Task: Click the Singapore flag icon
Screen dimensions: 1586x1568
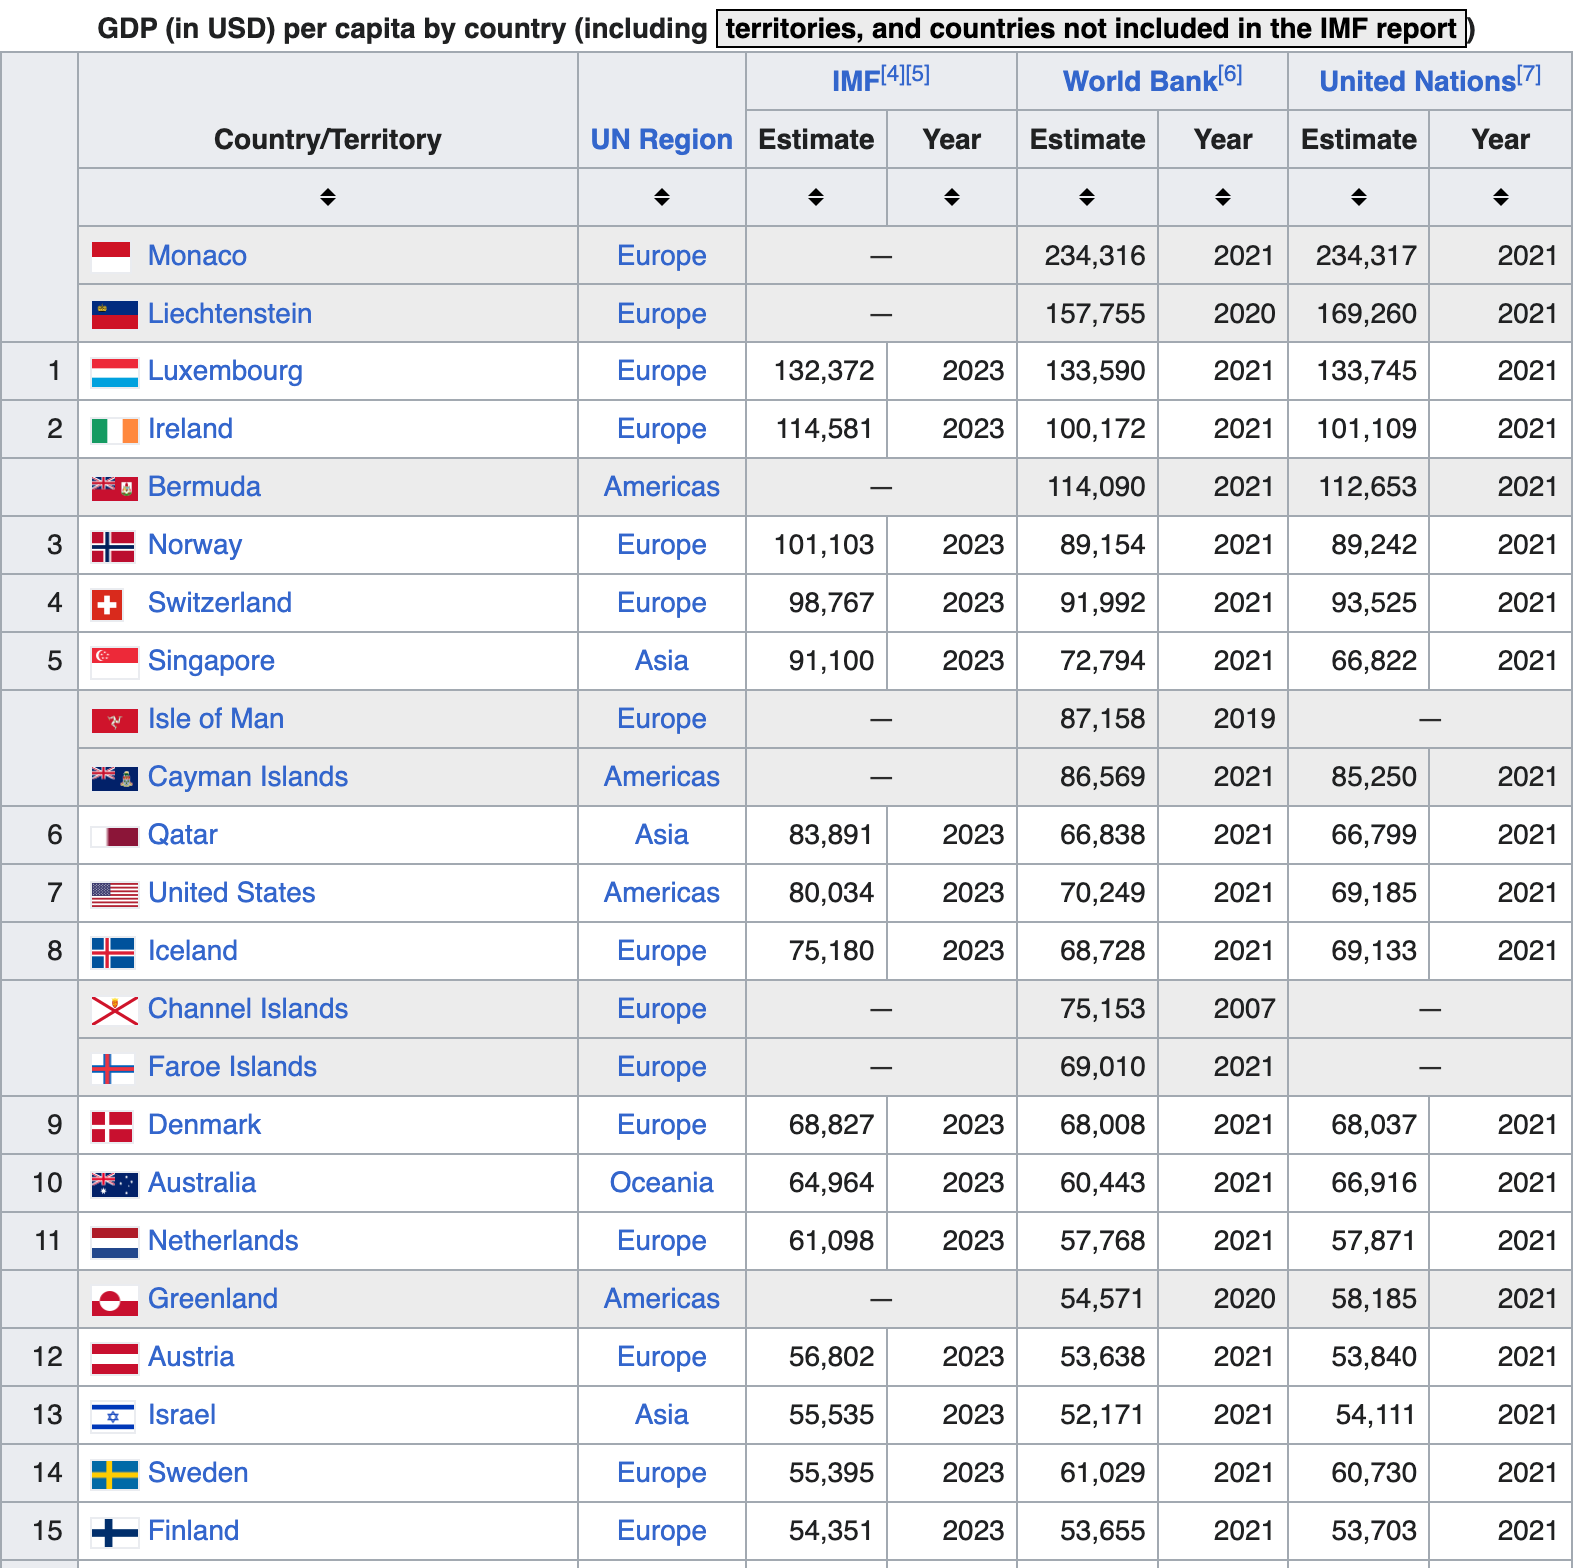Action: 114,662
